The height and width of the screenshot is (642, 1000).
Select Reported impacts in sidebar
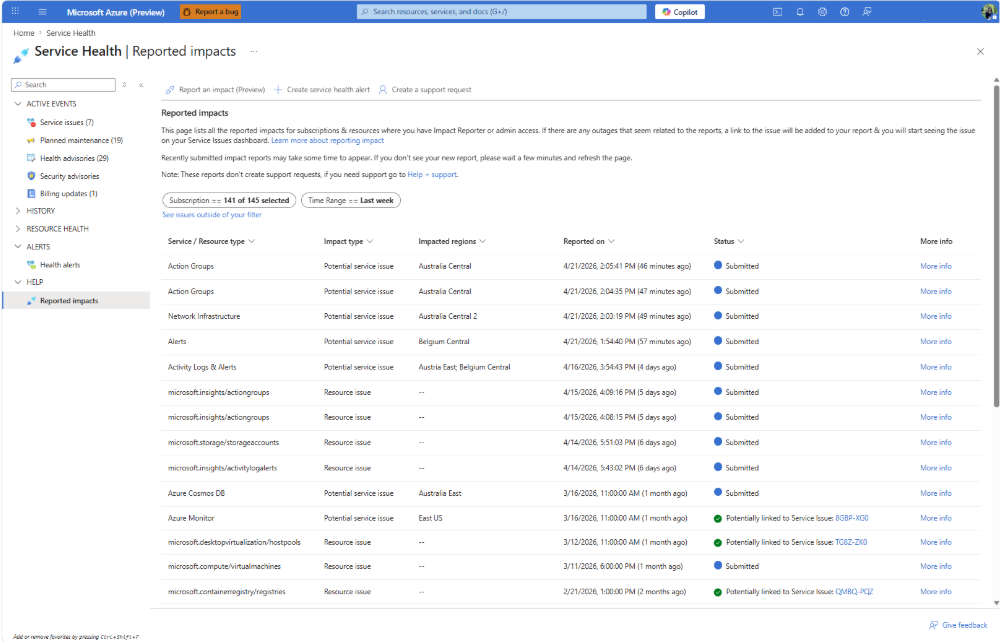(77, 300)
